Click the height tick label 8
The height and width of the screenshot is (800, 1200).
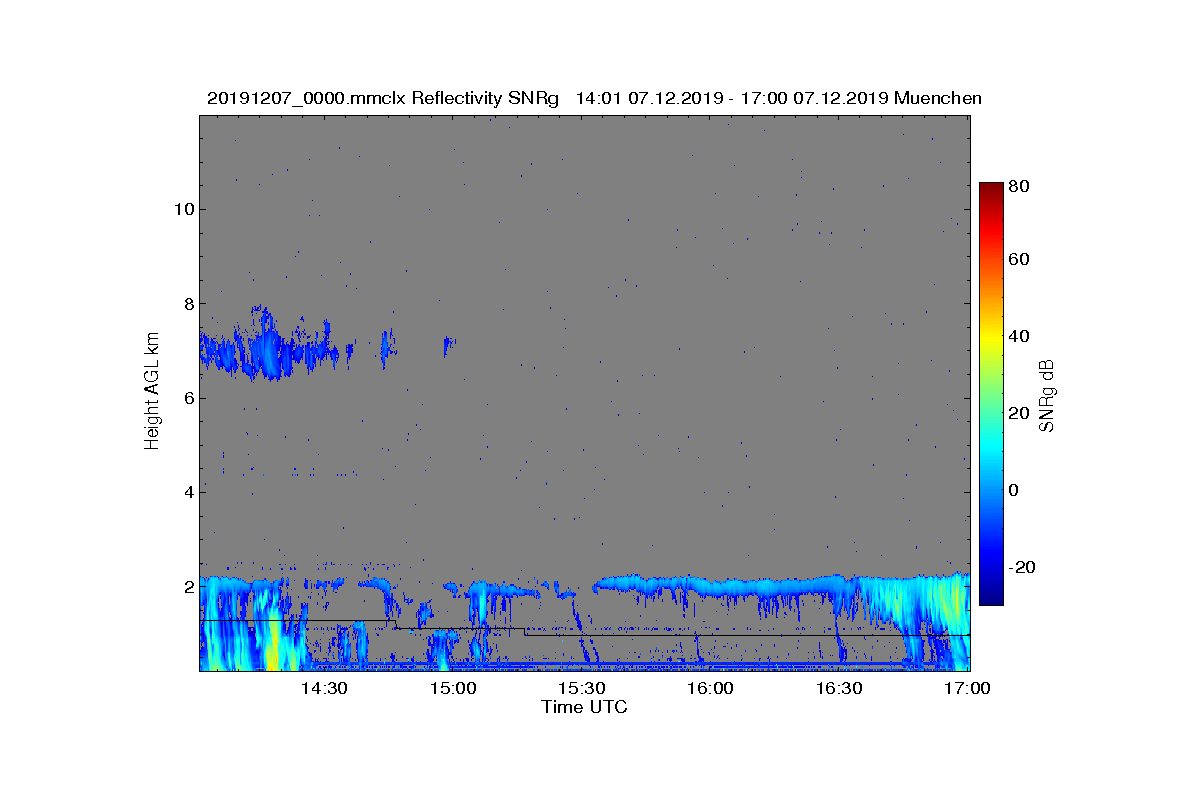click(187, 303)
